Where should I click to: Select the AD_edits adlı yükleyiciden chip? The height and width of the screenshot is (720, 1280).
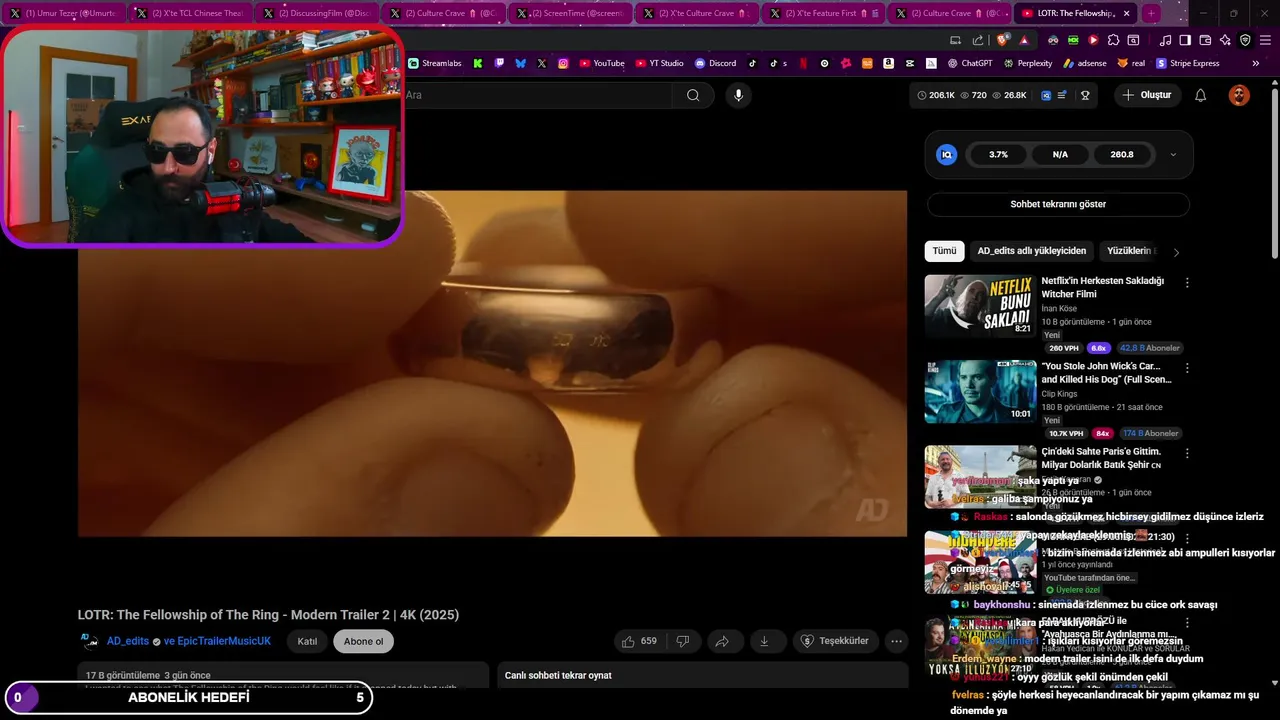1031,251
